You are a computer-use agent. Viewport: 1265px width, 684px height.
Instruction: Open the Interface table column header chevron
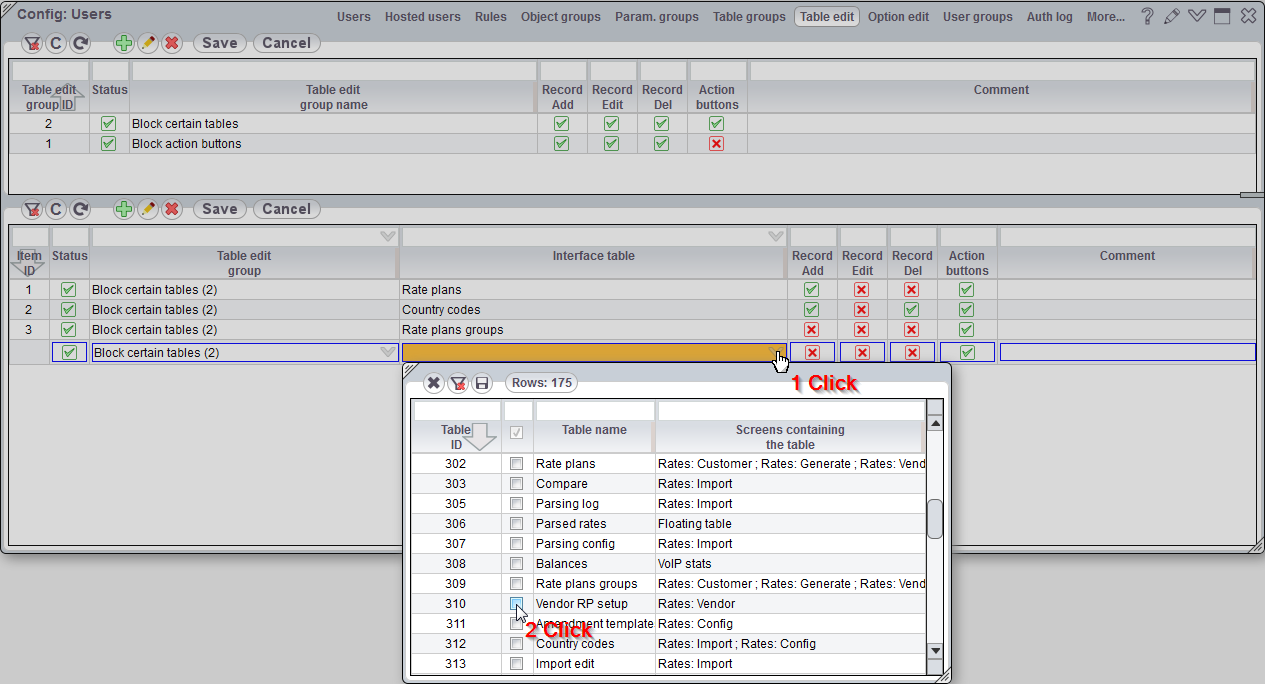tap(775, 236)
